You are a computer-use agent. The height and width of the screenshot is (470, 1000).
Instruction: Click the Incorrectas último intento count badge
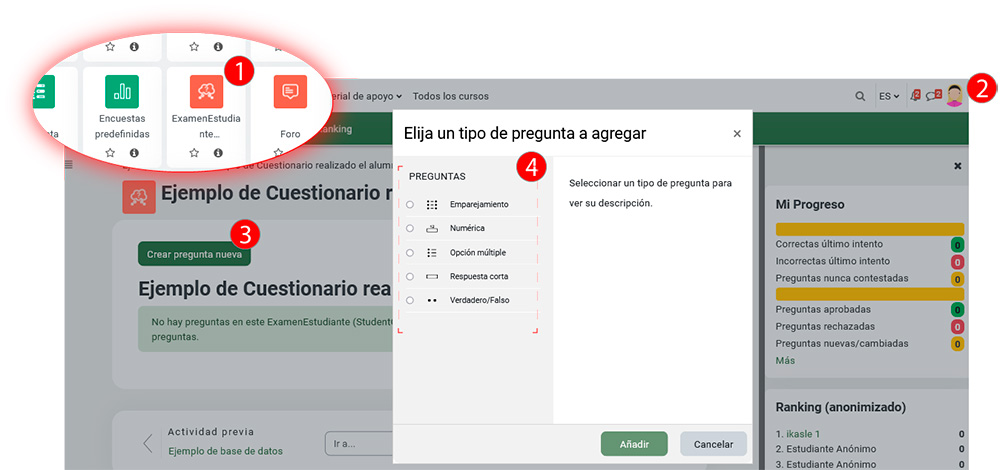point(957,261)
